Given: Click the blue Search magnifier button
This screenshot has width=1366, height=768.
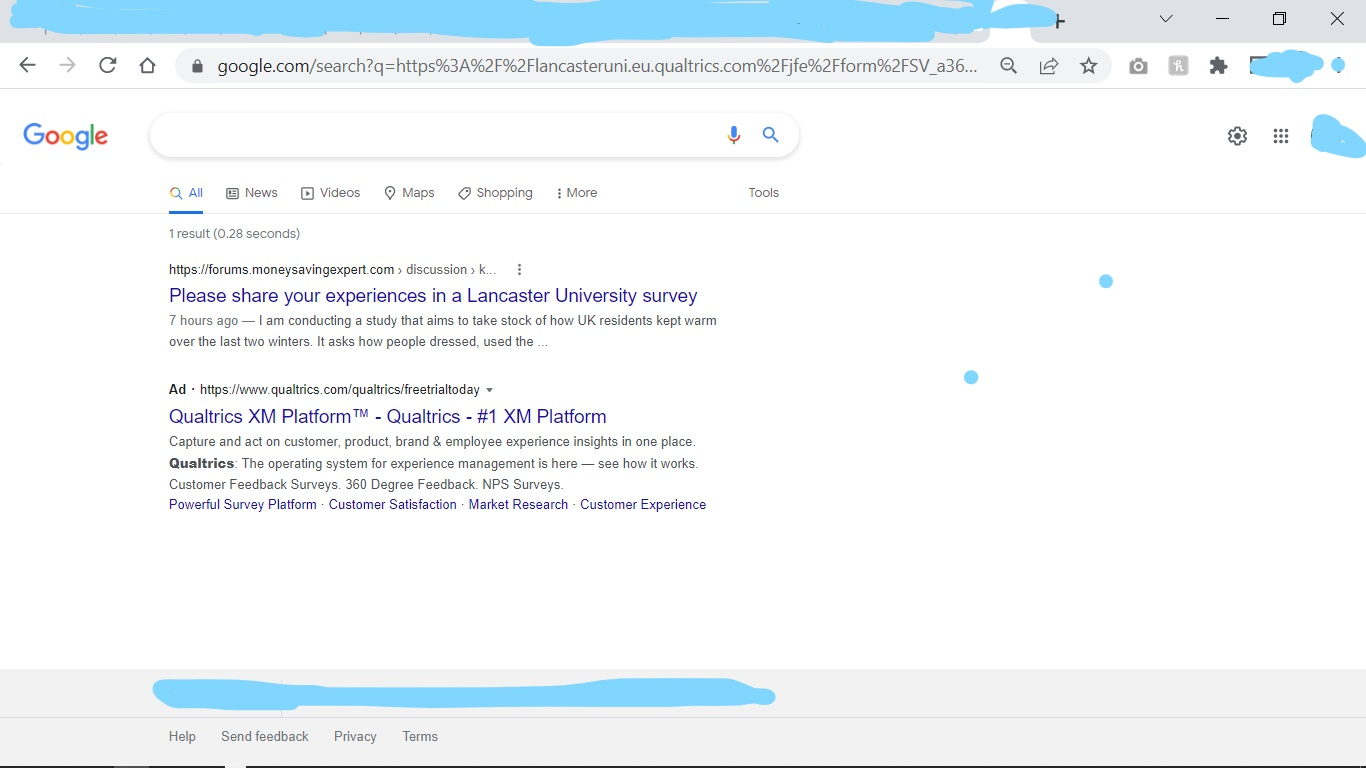Looking at the screenshot, I should click(x=770, y=135).
